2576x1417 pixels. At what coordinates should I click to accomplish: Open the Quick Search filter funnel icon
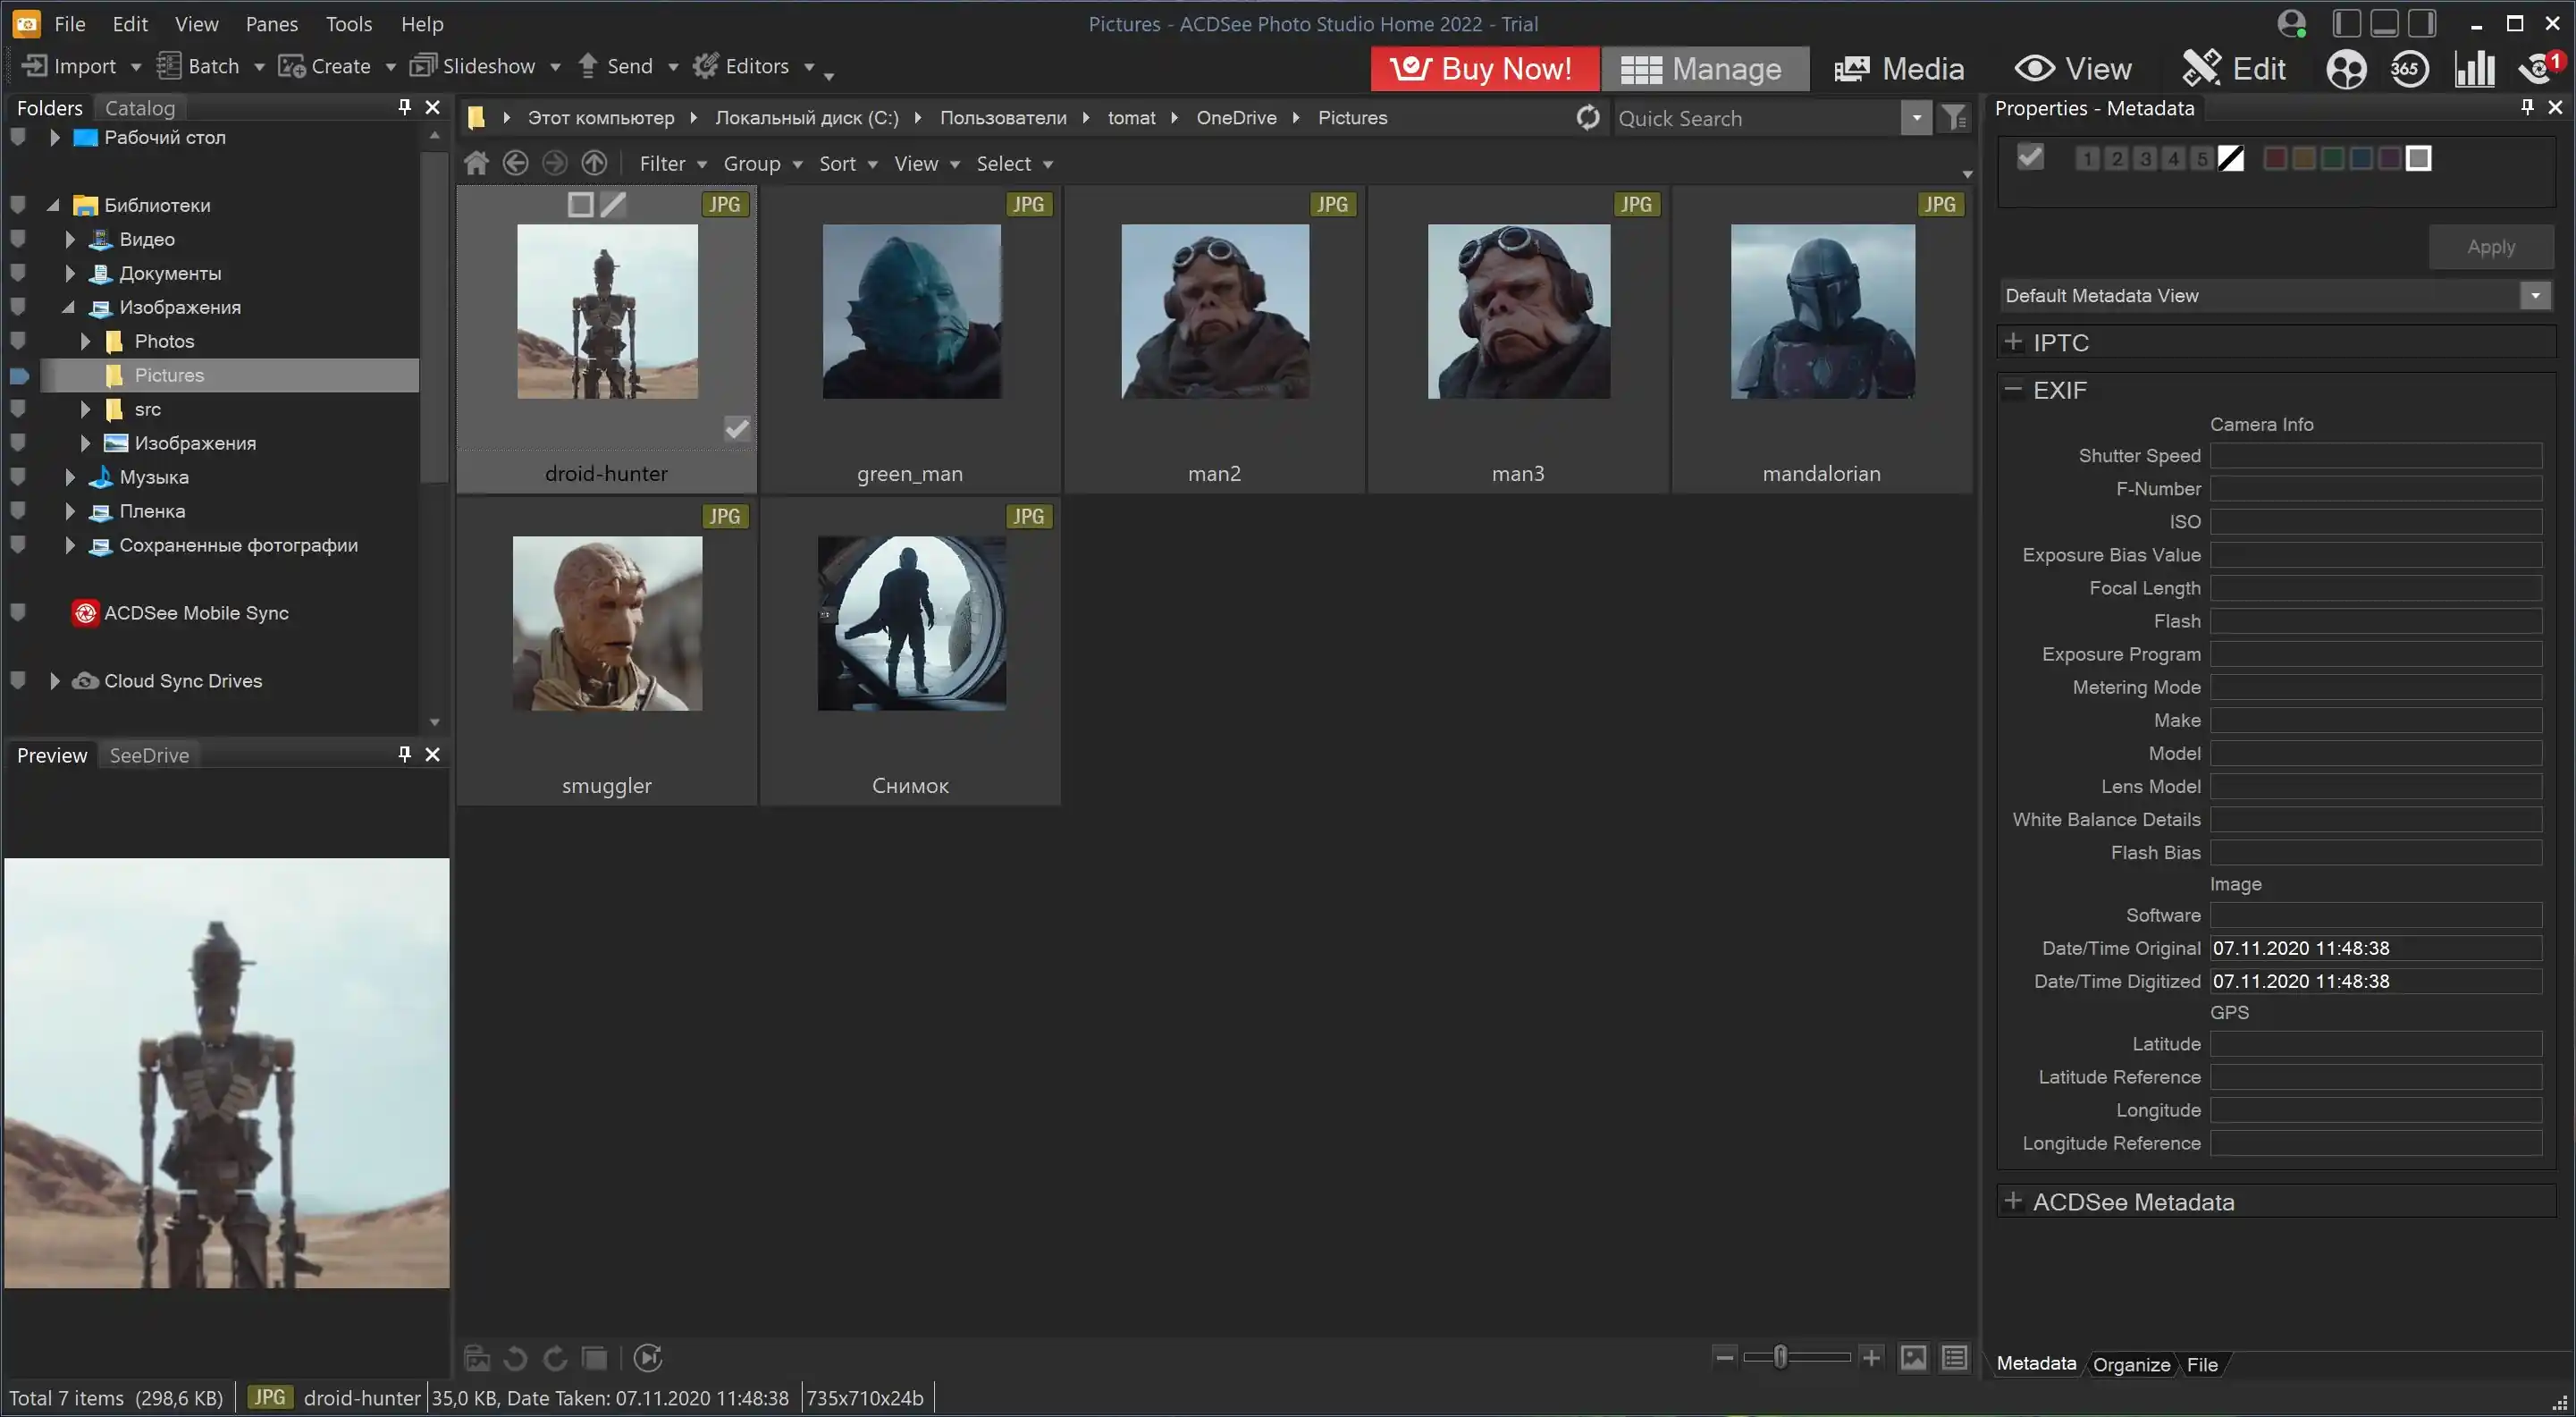tap(1954, 118)
